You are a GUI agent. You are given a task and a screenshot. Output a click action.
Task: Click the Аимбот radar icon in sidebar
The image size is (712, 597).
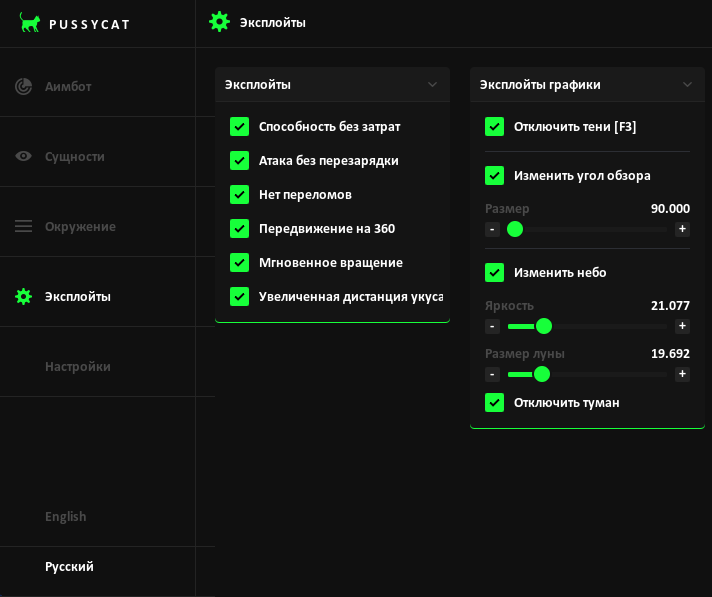[24, 87]
